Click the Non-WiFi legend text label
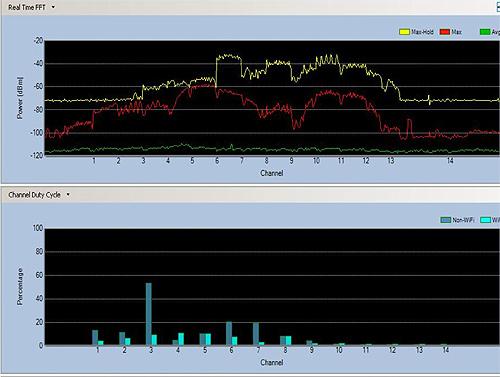 pos(463,220)
